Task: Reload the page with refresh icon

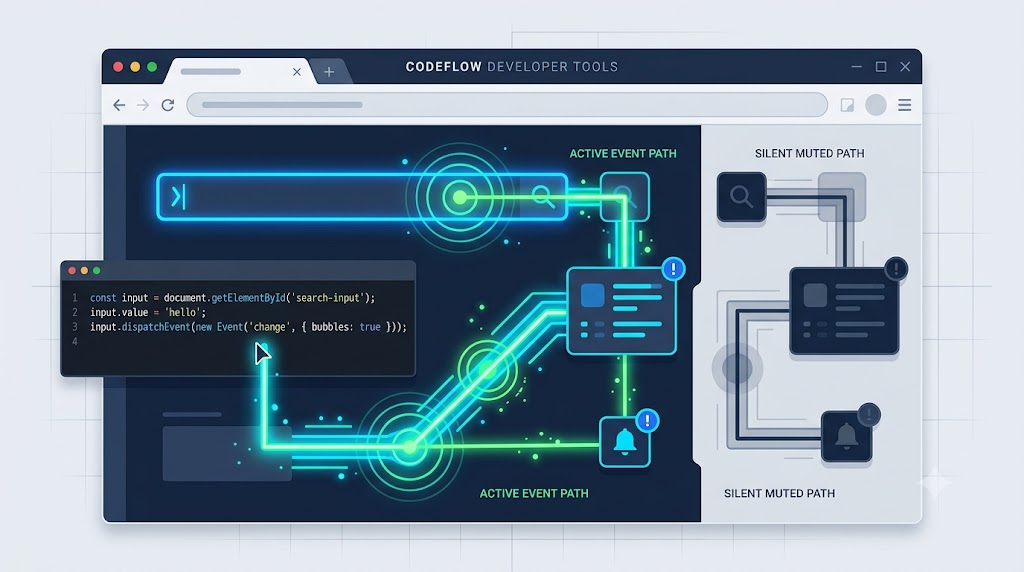Action: pyautogui.click(x=168, y=105)
